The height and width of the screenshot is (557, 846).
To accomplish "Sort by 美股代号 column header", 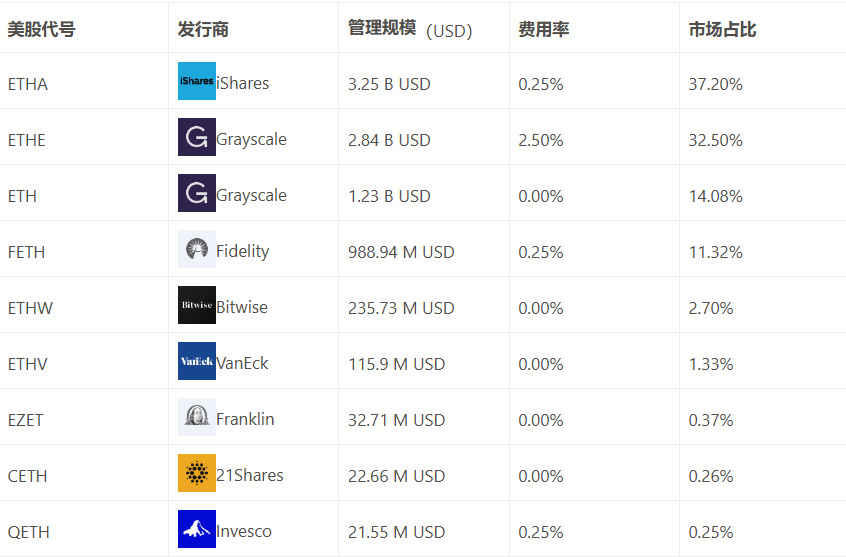I will (x=42, y=29).
